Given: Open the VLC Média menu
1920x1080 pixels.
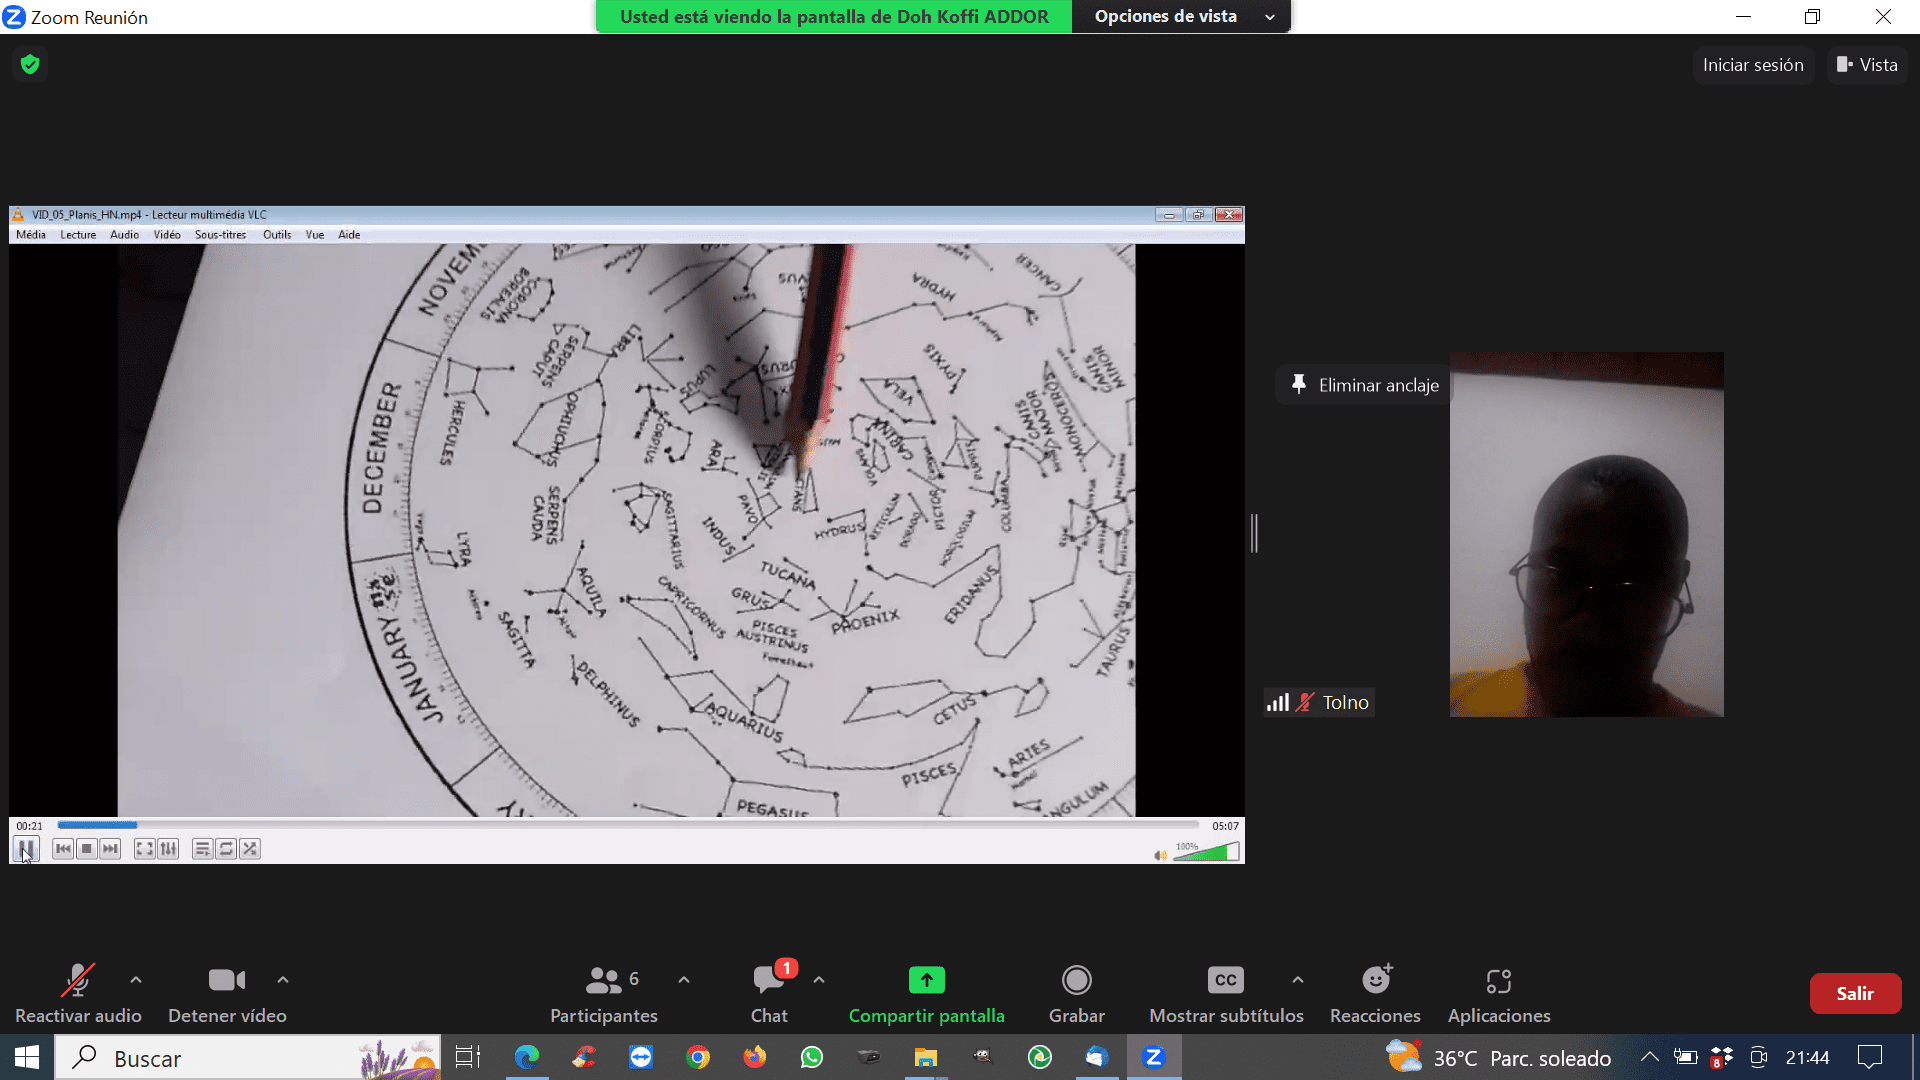Looking at the screenshot, I should pos(31,235).
